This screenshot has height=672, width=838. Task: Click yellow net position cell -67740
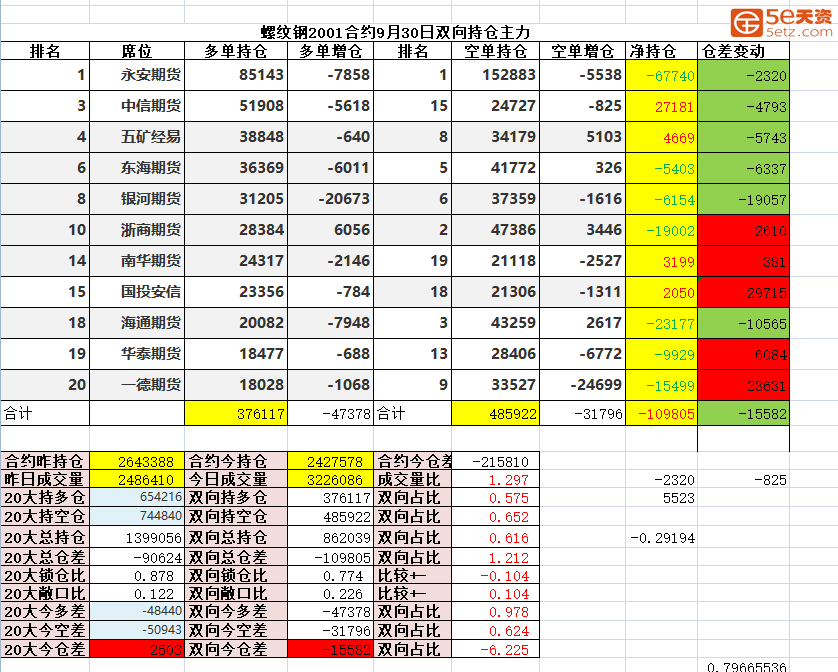pos(662,75)
